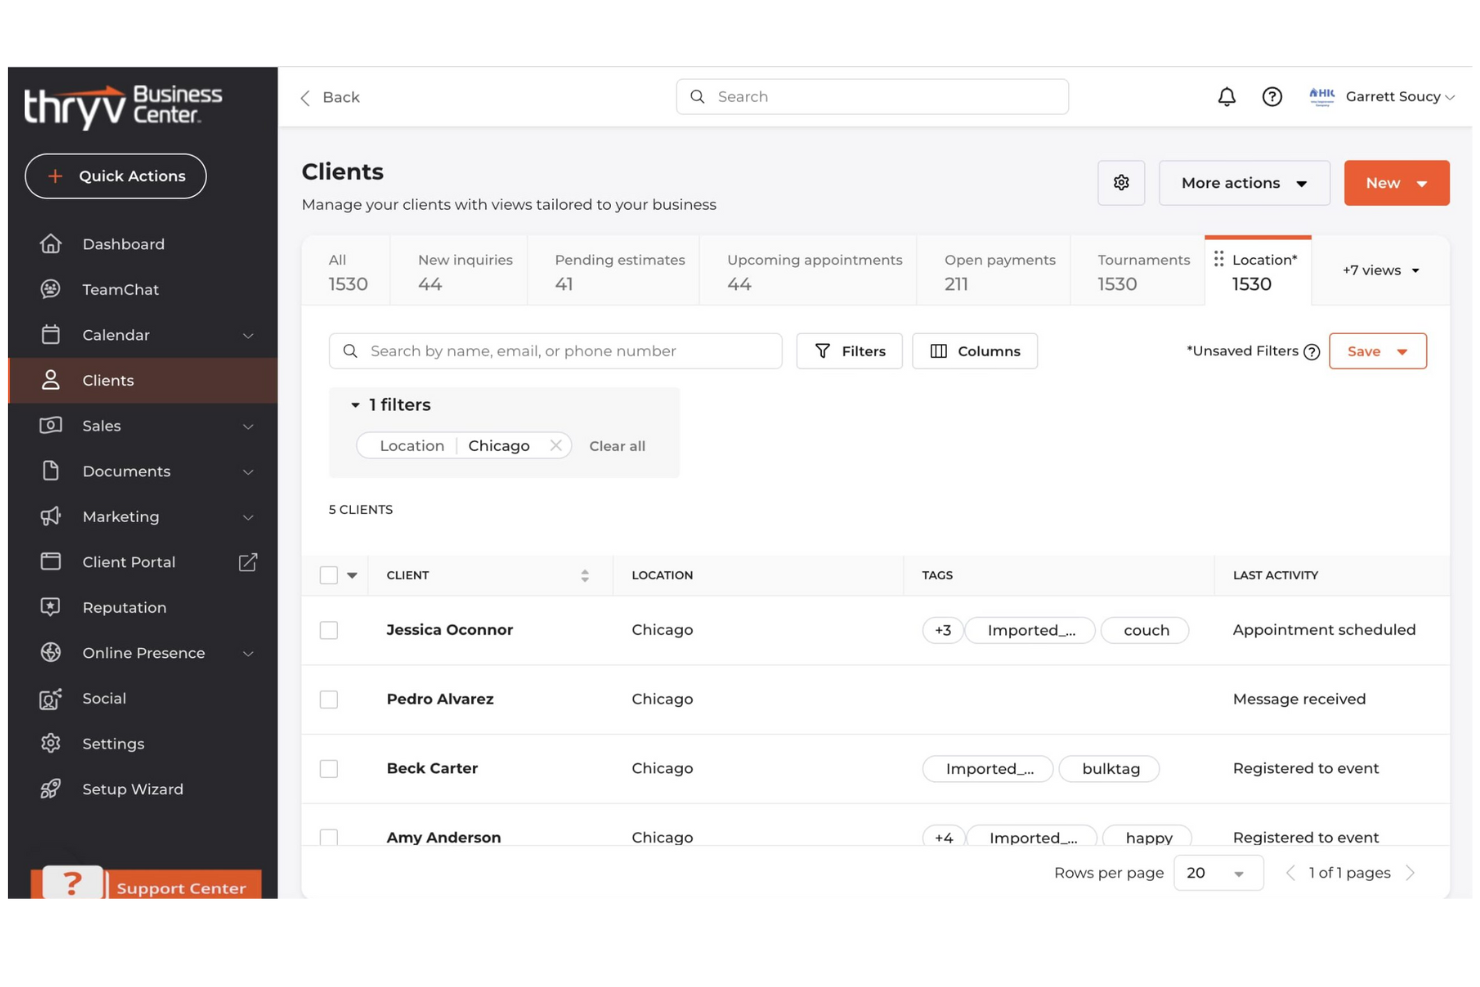Select the Pedro Alvarez row checkbox
Image resolution: width=1480 pixels, height=987 pixels.
pos(328,699)
